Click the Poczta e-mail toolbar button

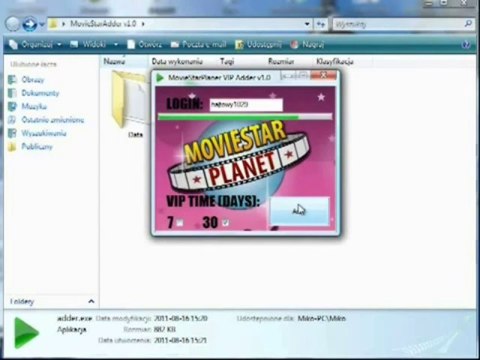(198, 44)
